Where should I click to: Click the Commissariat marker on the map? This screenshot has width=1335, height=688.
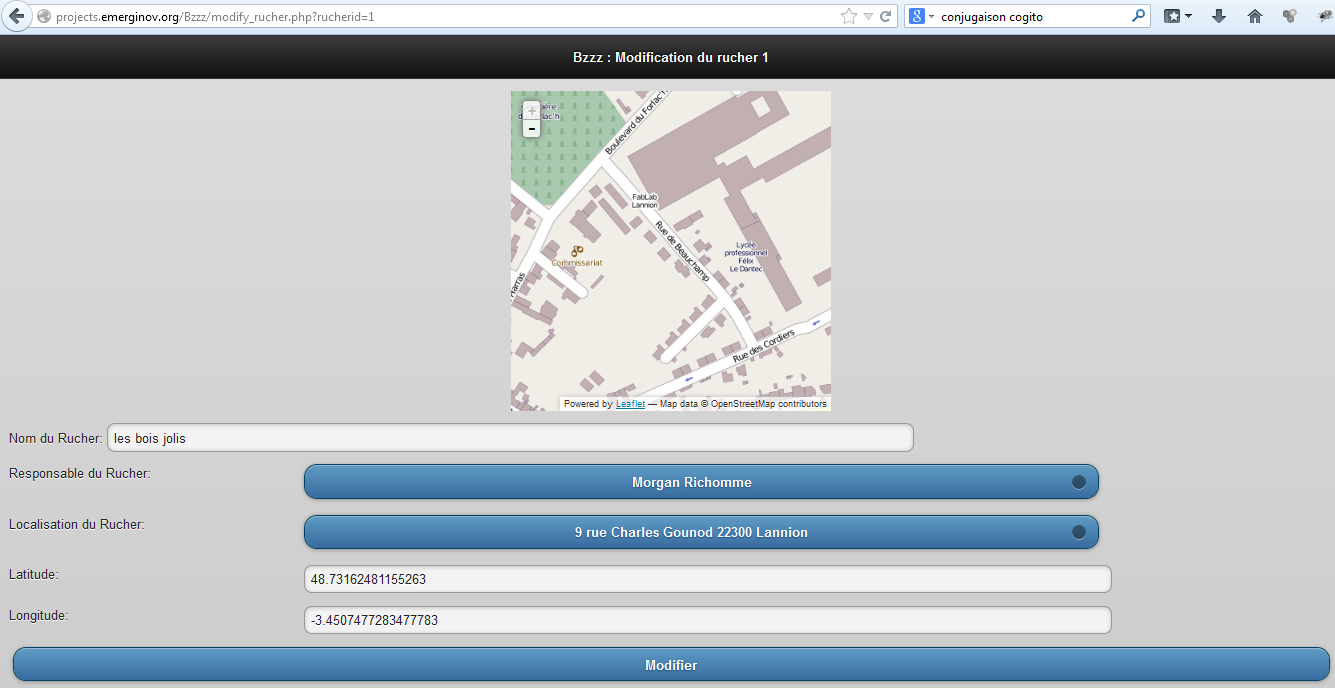[577, 251]
